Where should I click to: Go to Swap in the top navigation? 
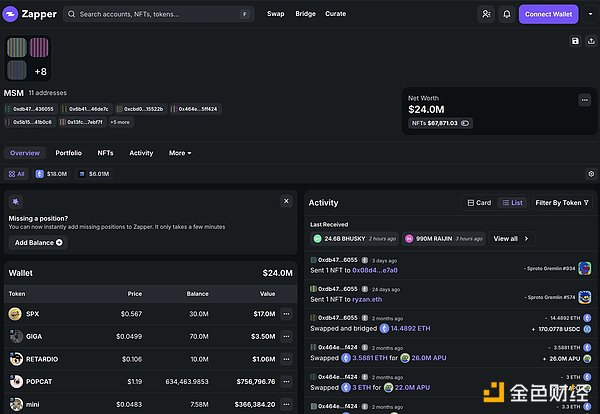click(x=276, y=14)
